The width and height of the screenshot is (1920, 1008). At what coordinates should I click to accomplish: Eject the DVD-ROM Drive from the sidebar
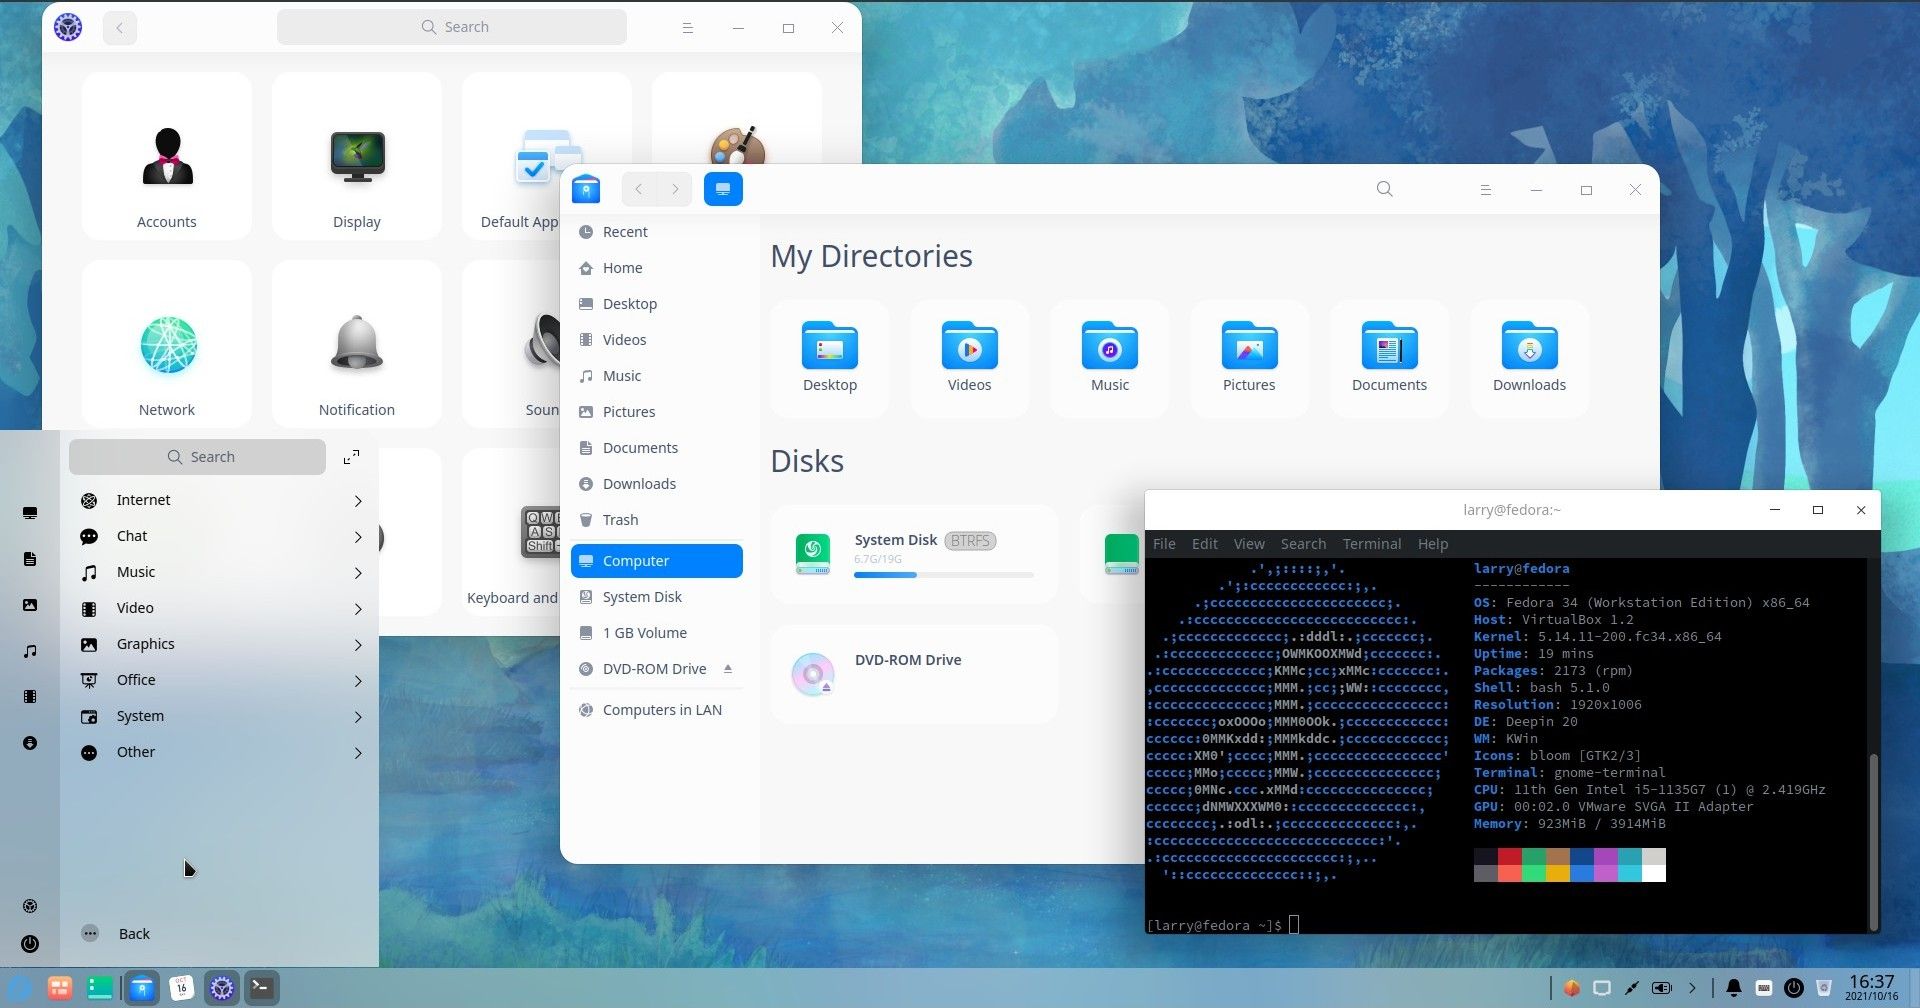coord(729,668)
